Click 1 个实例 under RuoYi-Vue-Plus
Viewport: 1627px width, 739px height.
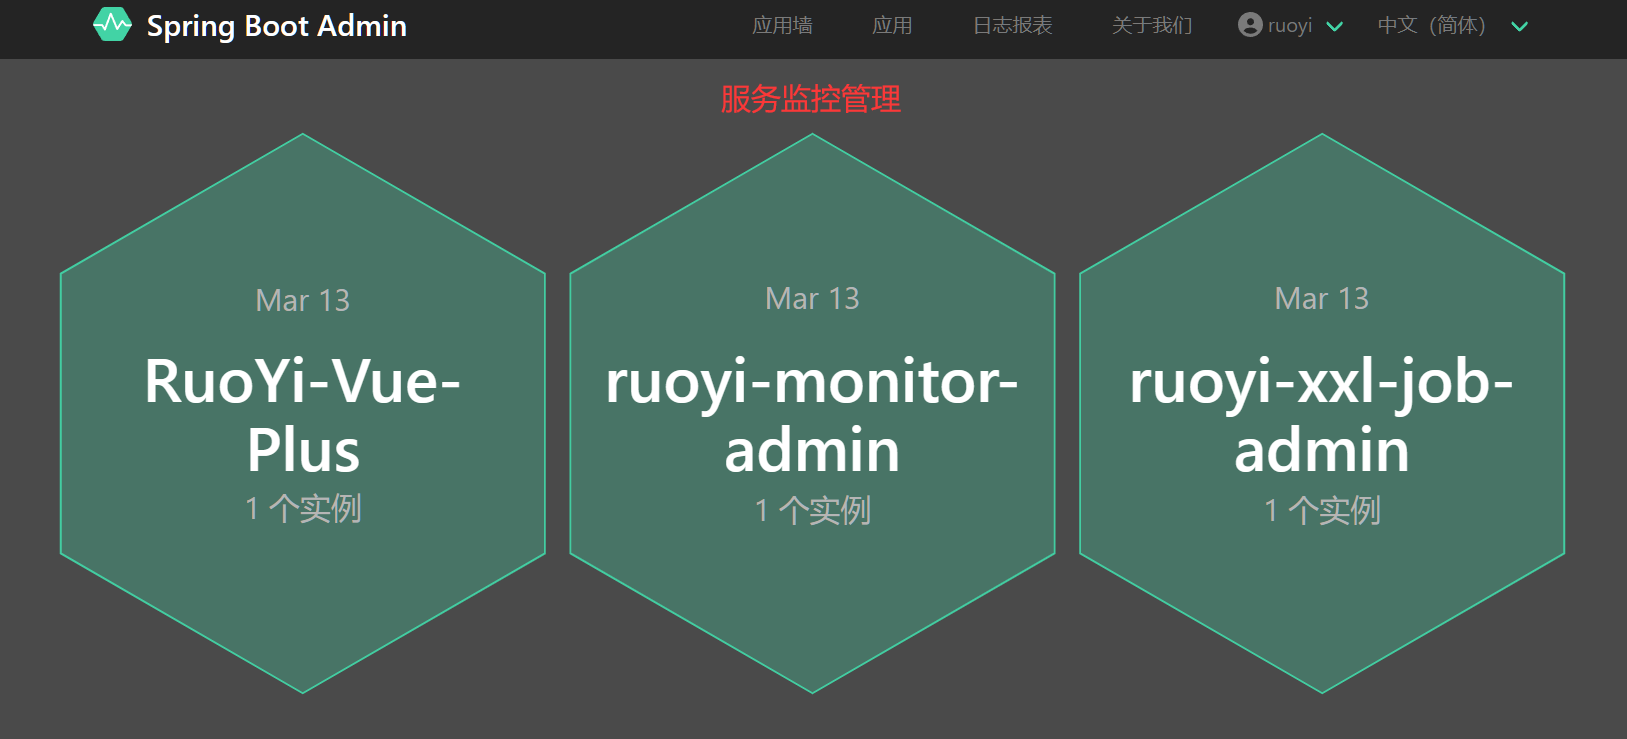pyautogui.click(x=303, y=509)
